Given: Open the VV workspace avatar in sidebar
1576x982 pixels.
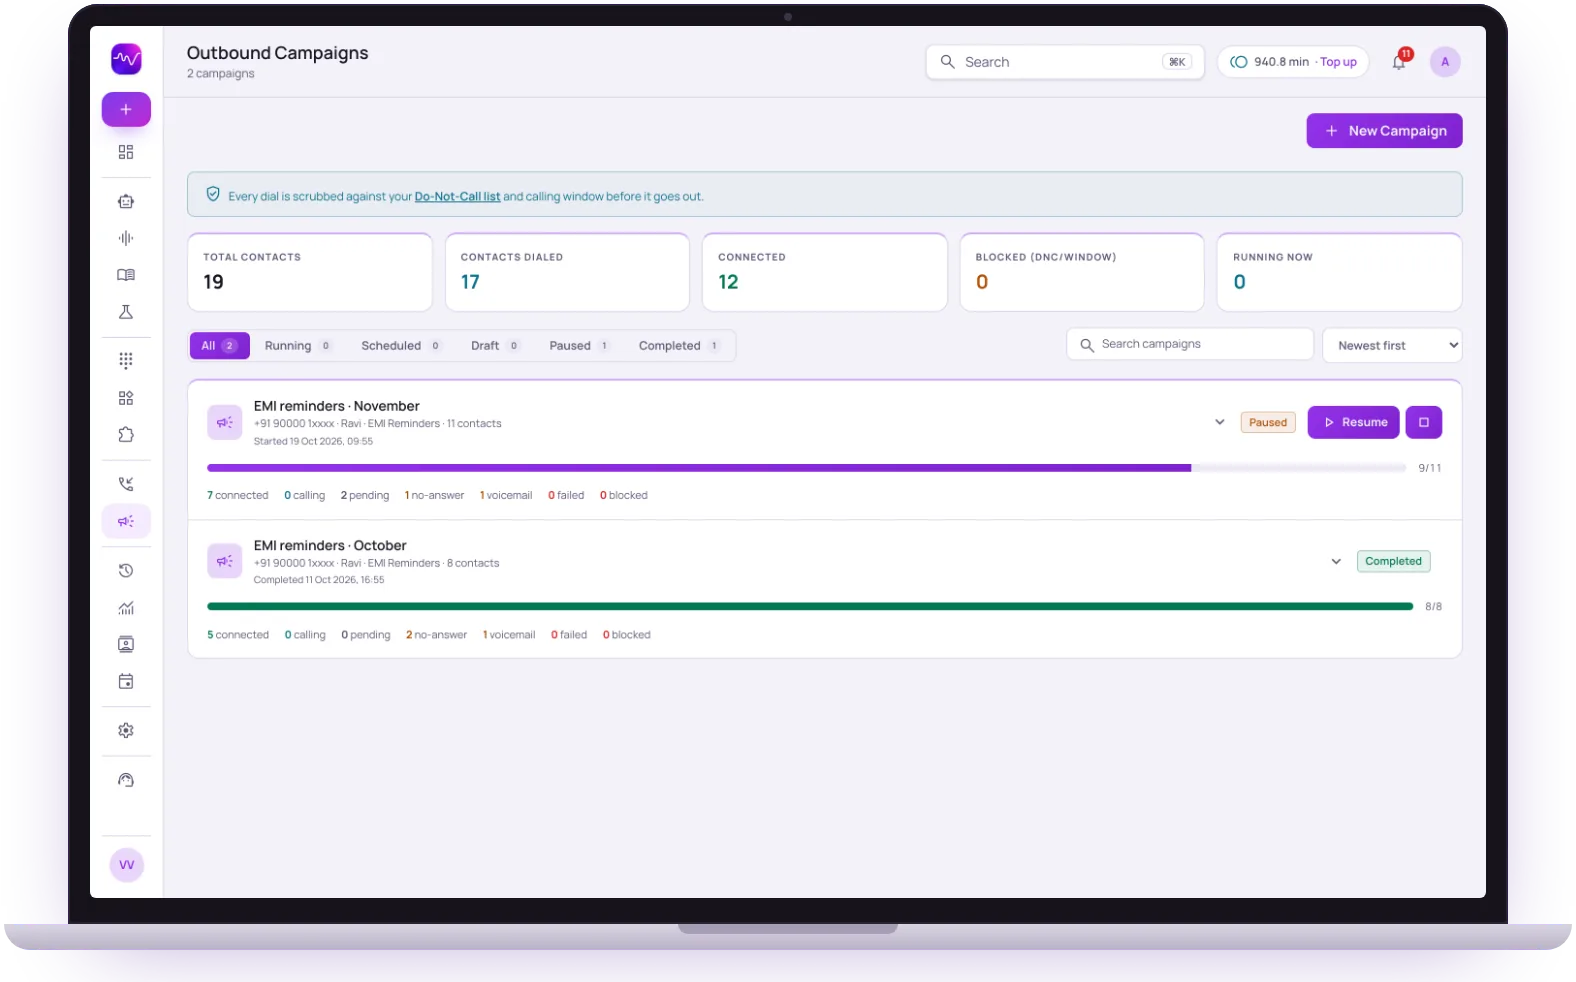Looking at the screenshot, I should (x=127, y=865).
